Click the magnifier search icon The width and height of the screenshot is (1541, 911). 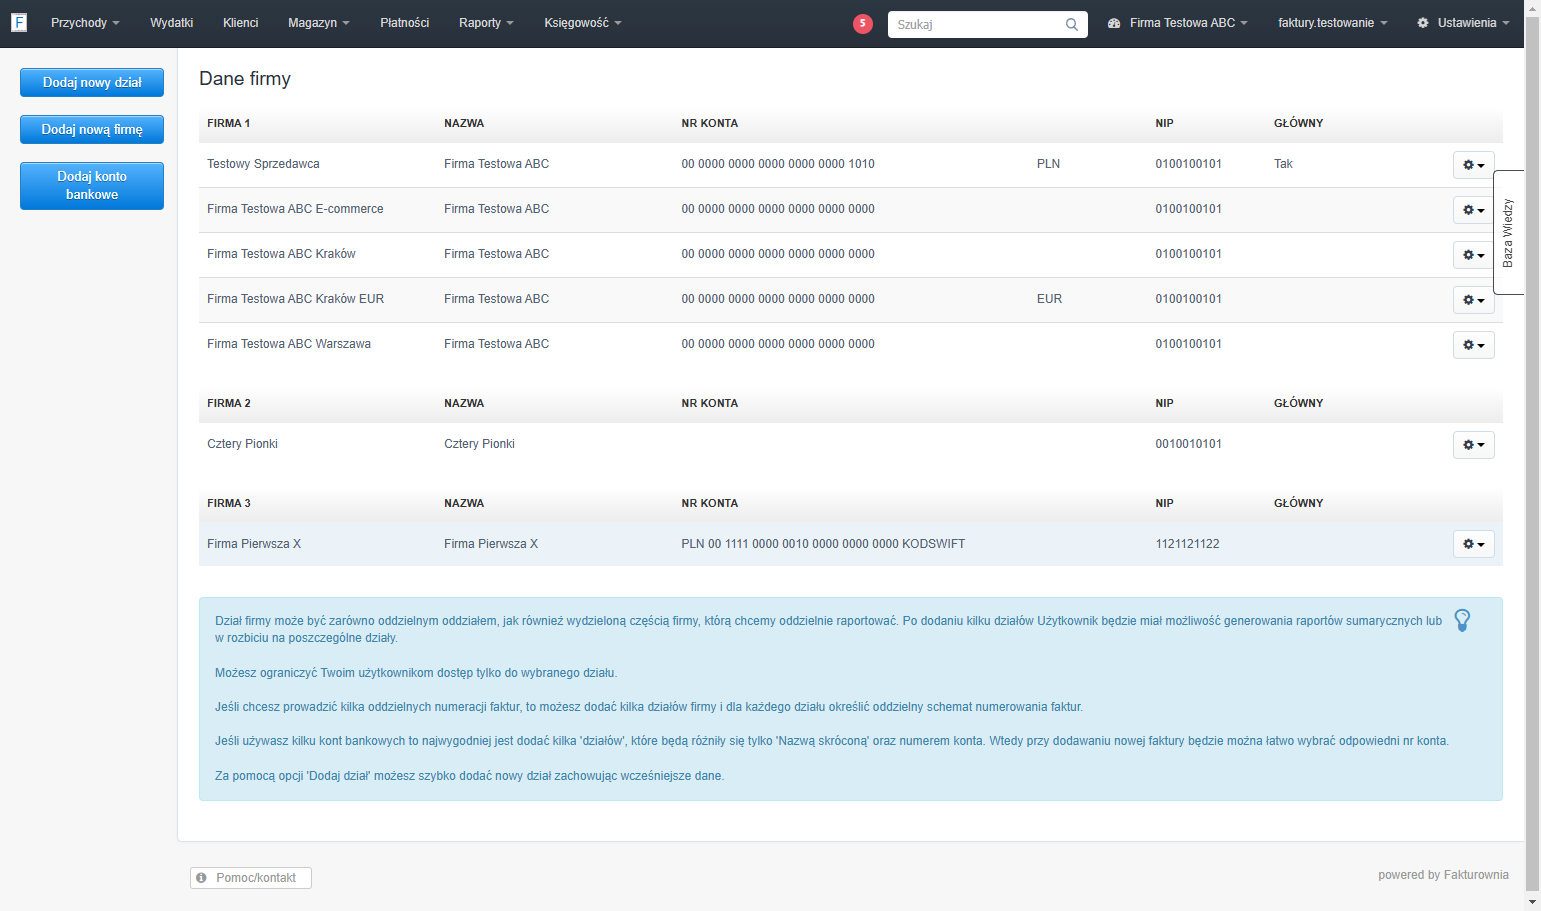click(1072, 24)
